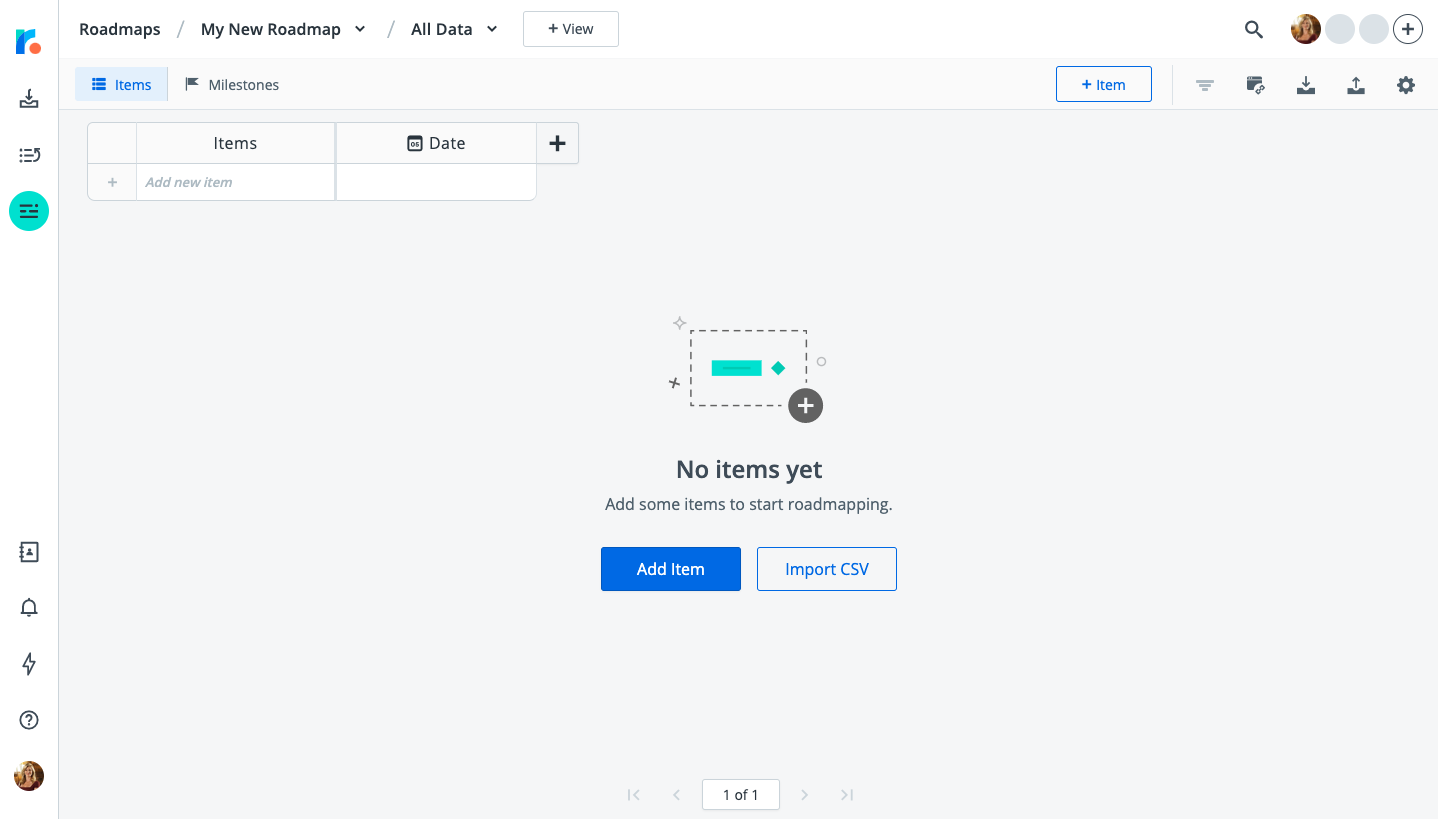Click the upload export icon in toolbar
The image size is (1438, 819).
[1356, 85]
